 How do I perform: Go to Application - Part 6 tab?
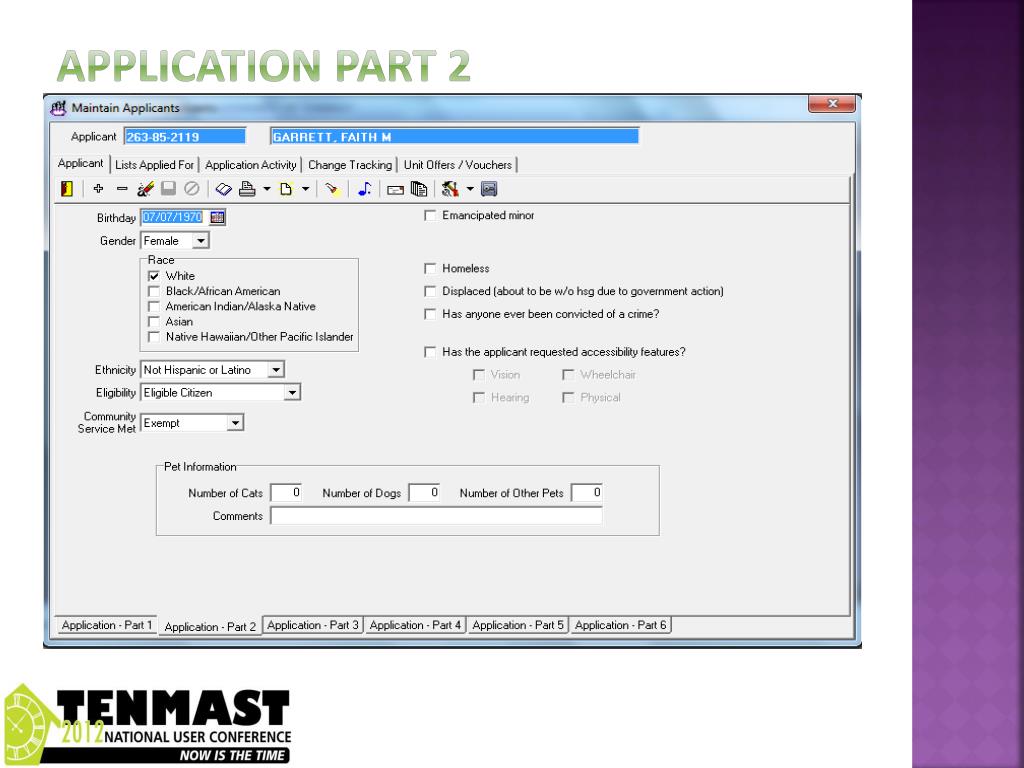click(620, 625)
